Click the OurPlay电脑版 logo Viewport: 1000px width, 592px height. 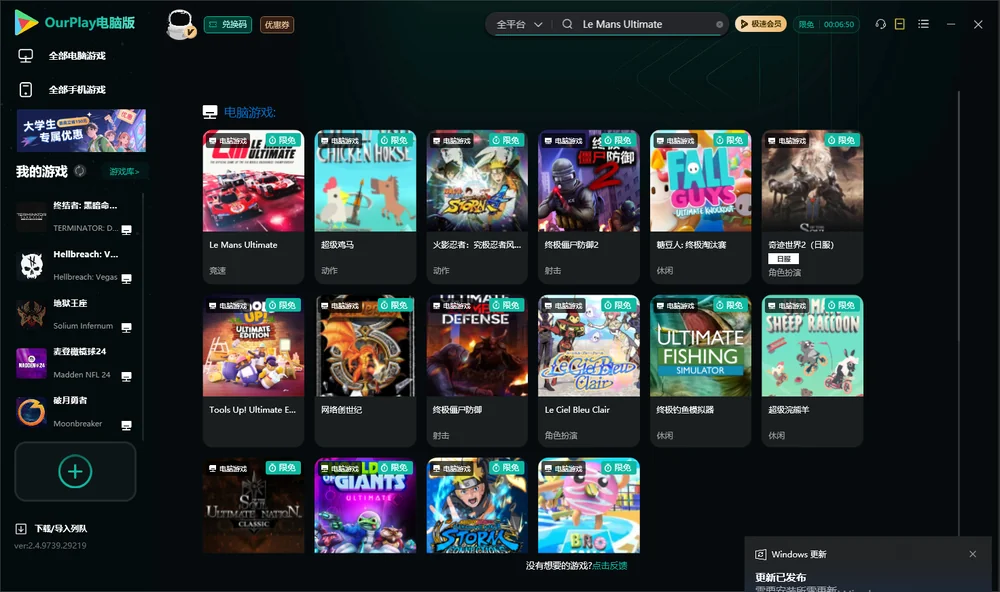[x=75, y=23]
